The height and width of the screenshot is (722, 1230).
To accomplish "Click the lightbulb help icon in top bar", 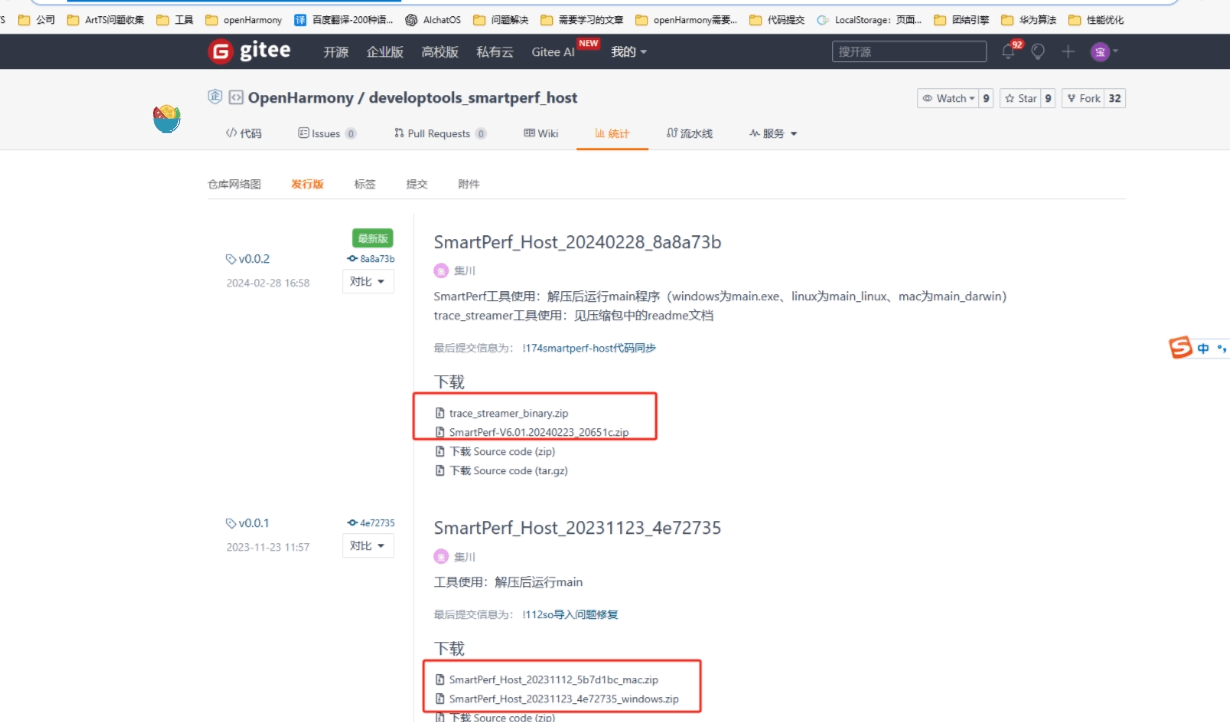I will 1039,51.
